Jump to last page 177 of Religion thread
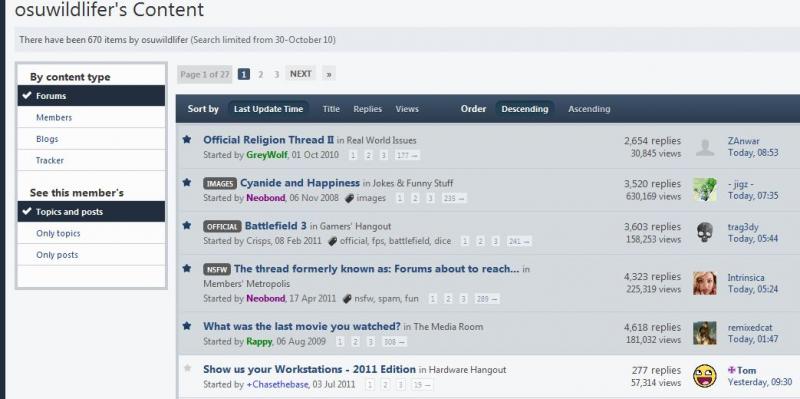 407,156
